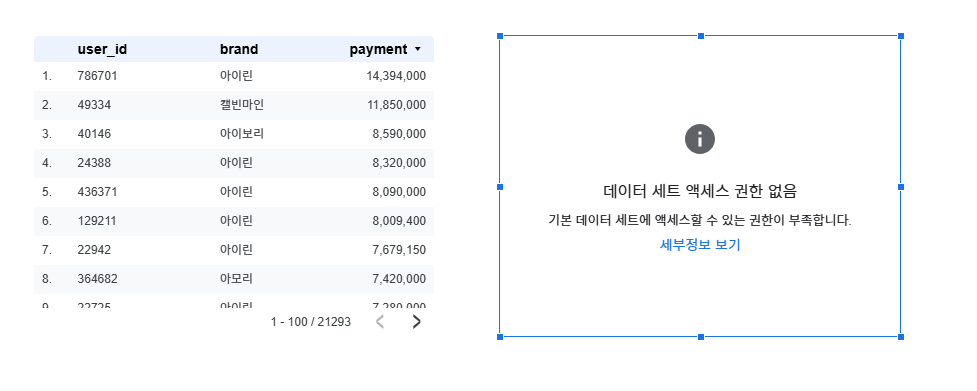Select user_id cell 786701

click(97, 76)
